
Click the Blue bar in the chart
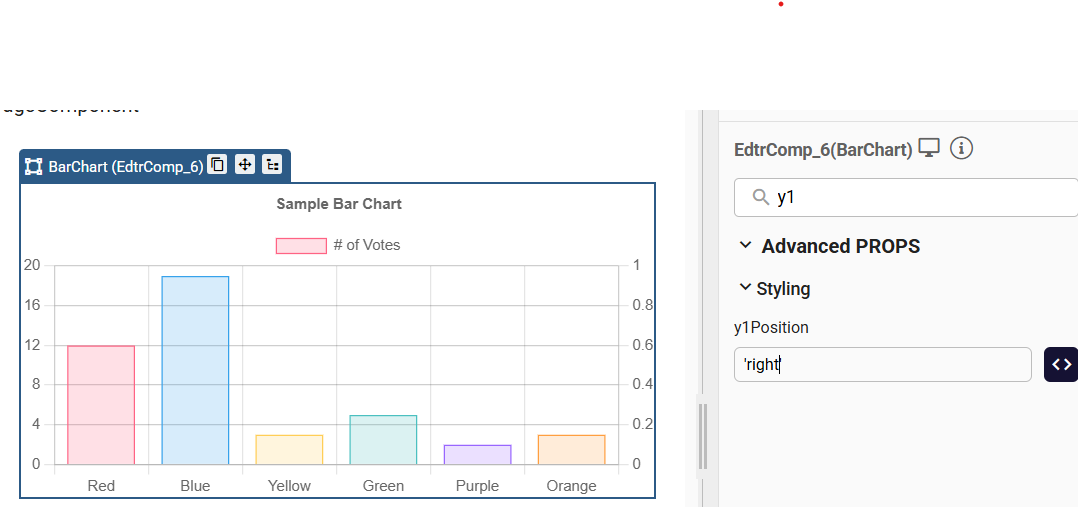click(195, 370)
